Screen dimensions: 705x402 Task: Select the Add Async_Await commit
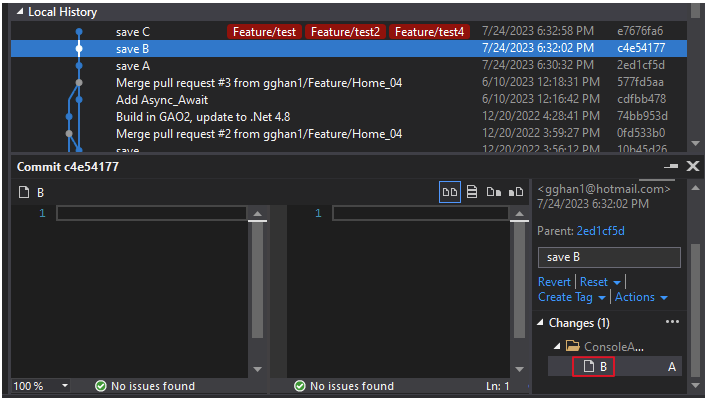[x=349, y=99]
